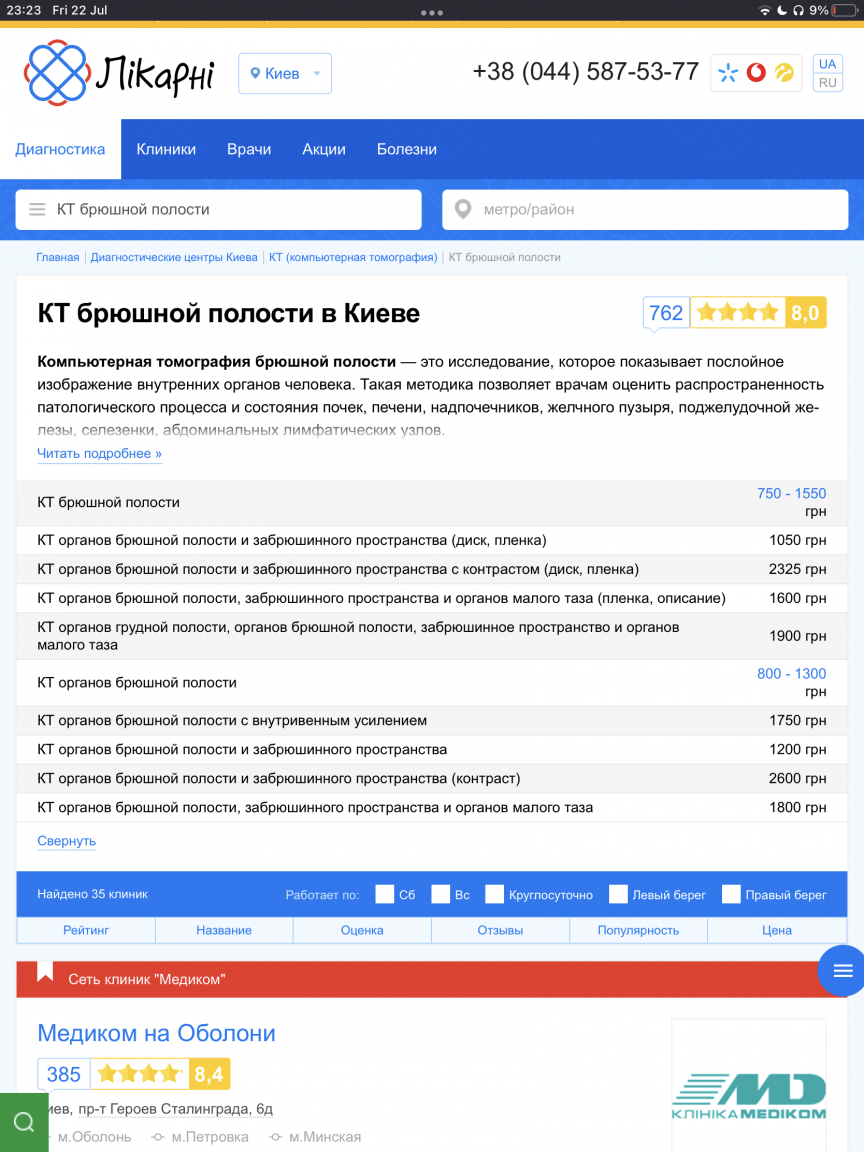Open the Киев city dropdown
Viewport: 864px width, 1152px height.
coord(285,73)
